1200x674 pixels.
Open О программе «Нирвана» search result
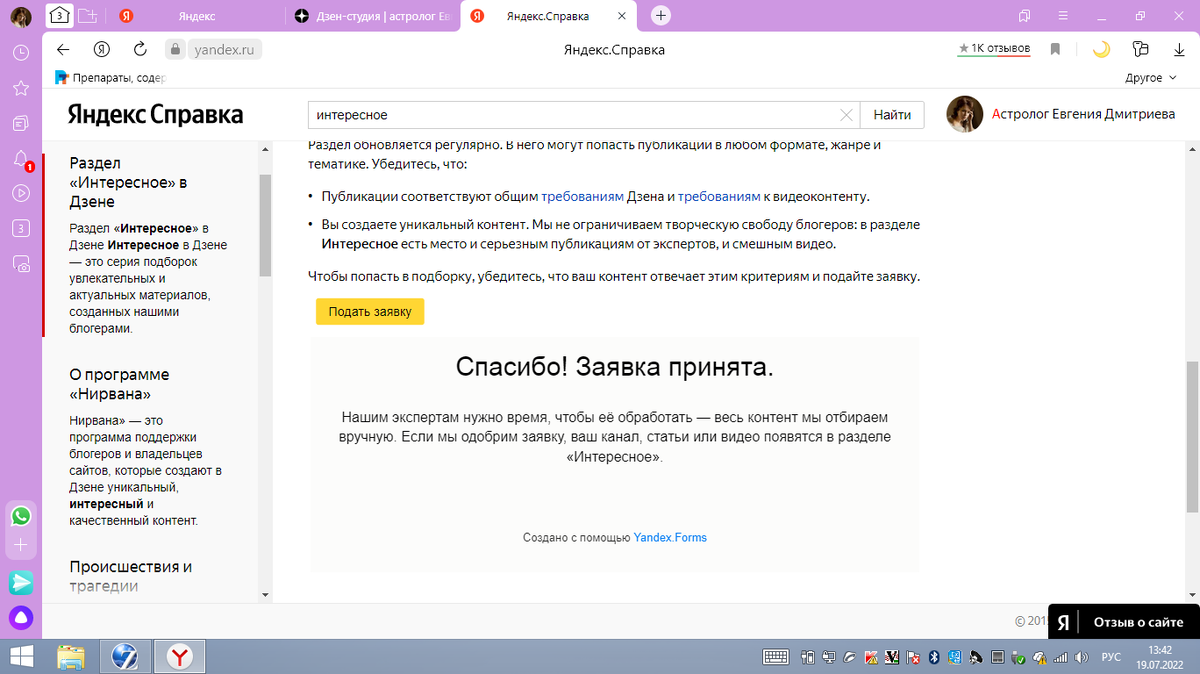point(119,384)
